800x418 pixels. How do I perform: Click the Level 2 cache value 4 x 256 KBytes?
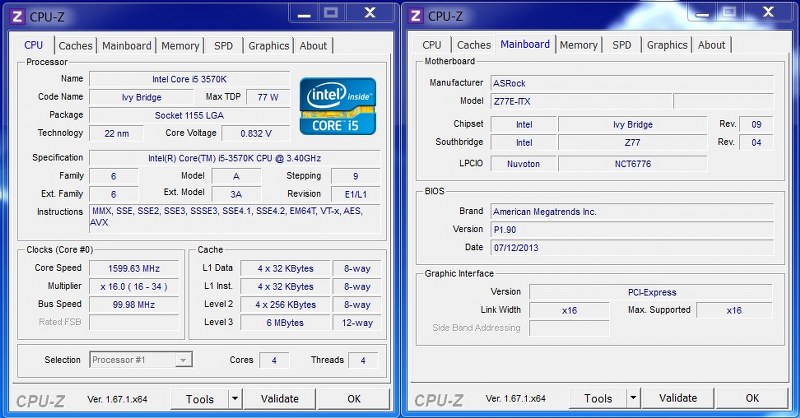285,305
